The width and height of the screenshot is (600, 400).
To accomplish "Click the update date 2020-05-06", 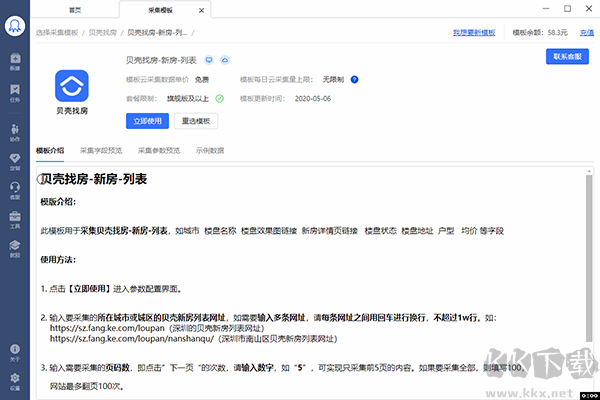I will pos(313,99).
